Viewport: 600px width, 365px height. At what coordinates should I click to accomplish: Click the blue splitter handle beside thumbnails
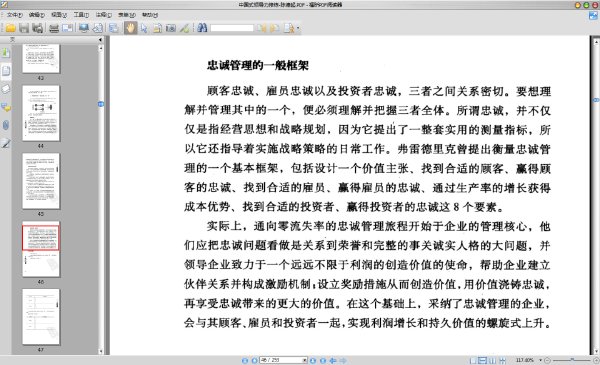coord(101,104)
